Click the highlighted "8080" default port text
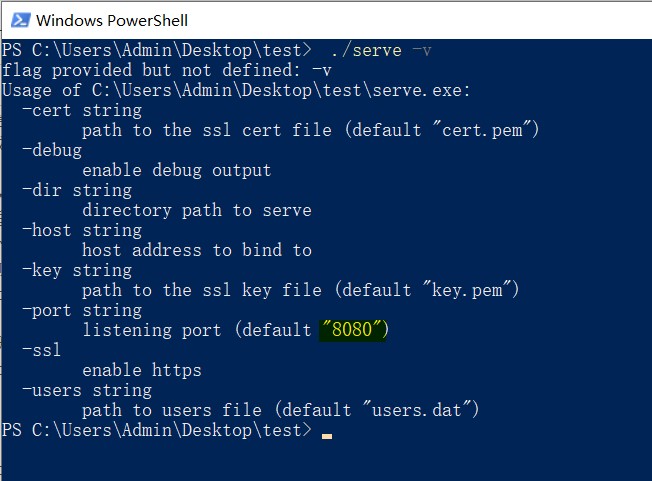Viewport: 652px width, 481px height. 354,330
